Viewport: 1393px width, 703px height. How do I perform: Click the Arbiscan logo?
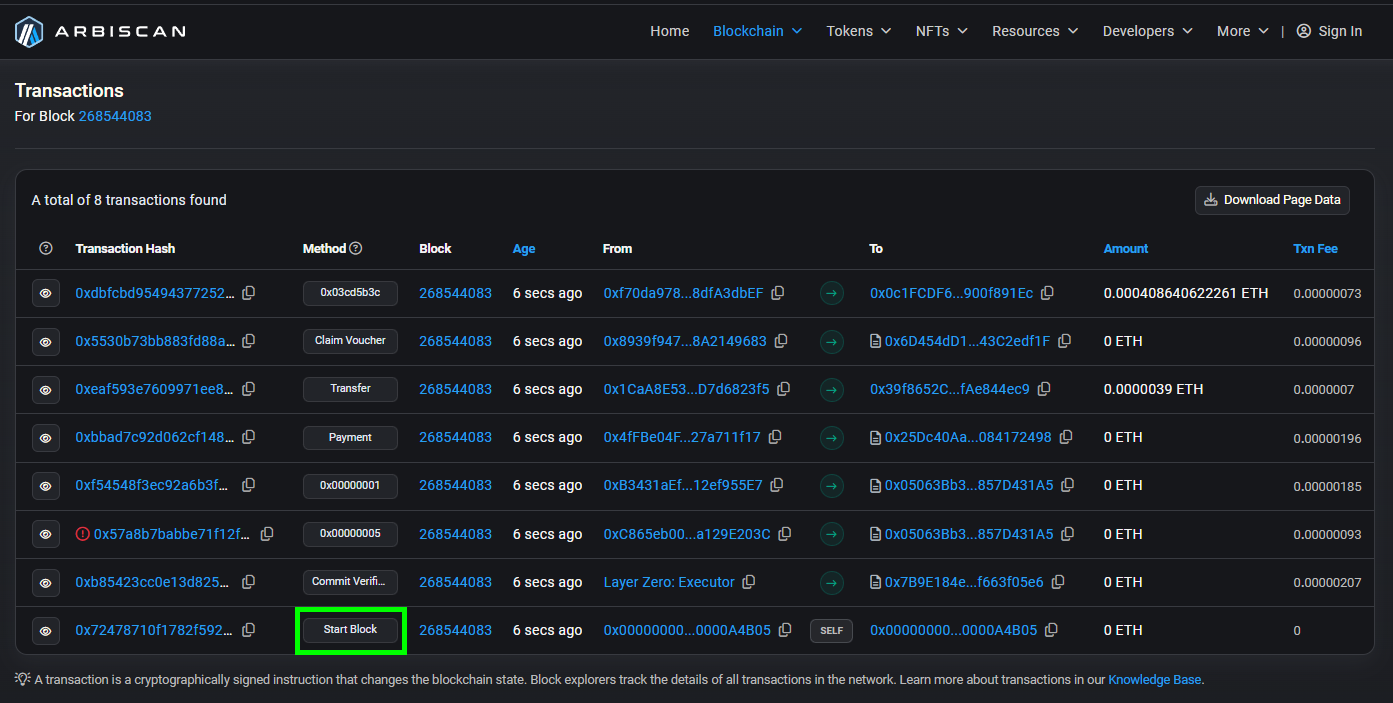point(100,31)
